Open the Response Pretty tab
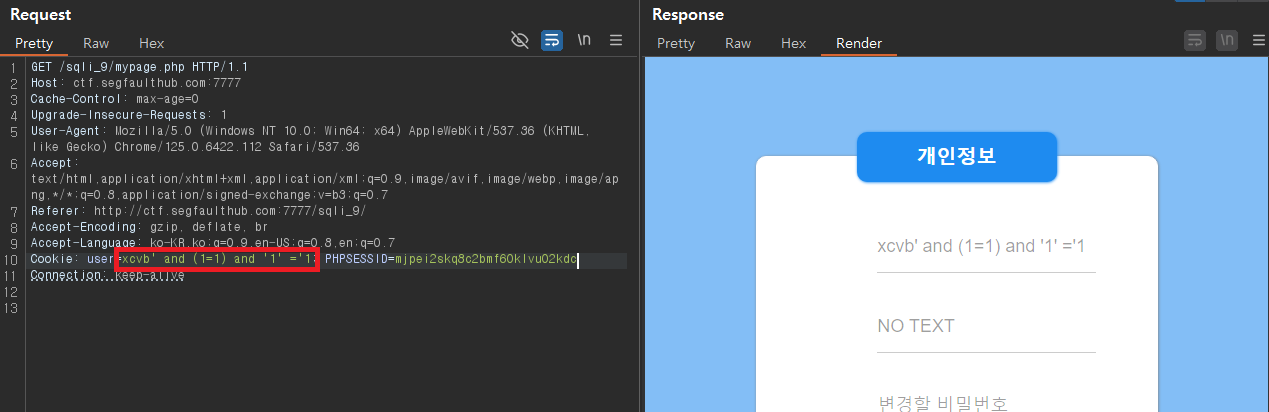This screenshot has height=412, width=1269. coord(675,43)
